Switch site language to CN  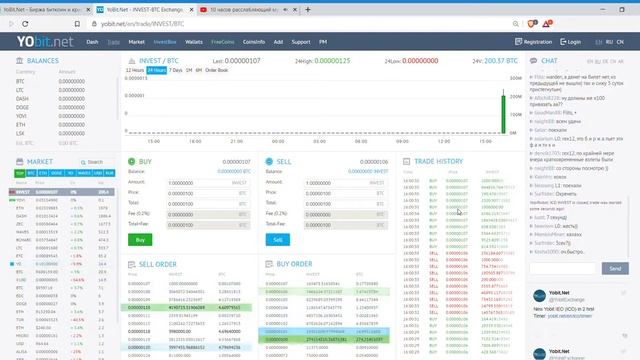point(620,42)
